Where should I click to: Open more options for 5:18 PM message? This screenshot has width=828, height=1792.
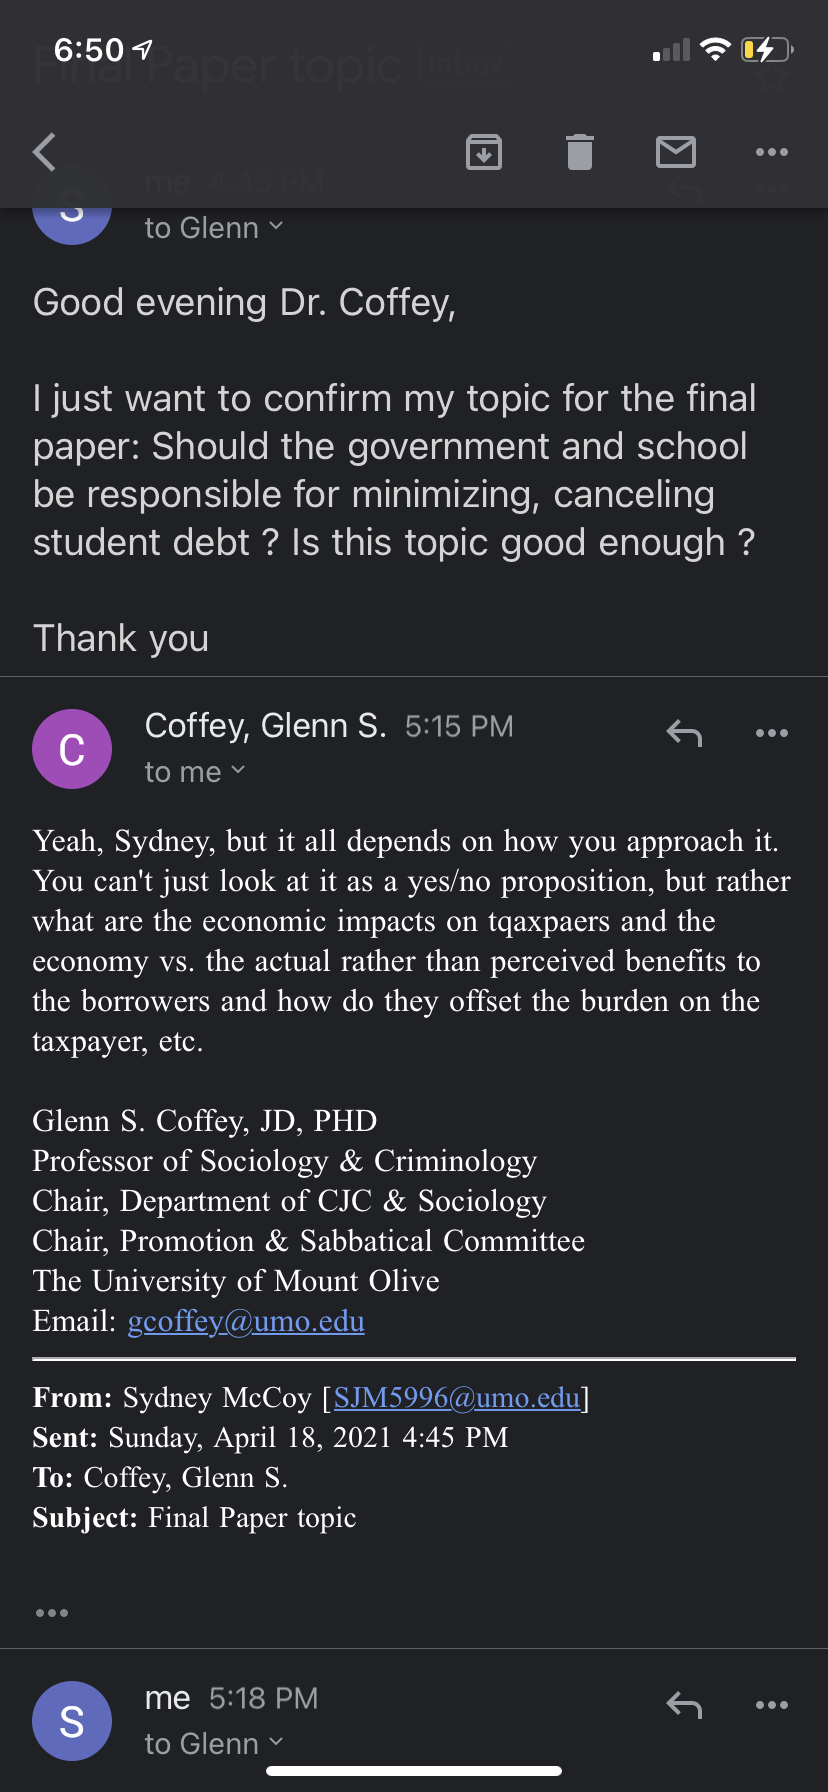tap(772, 1705)
